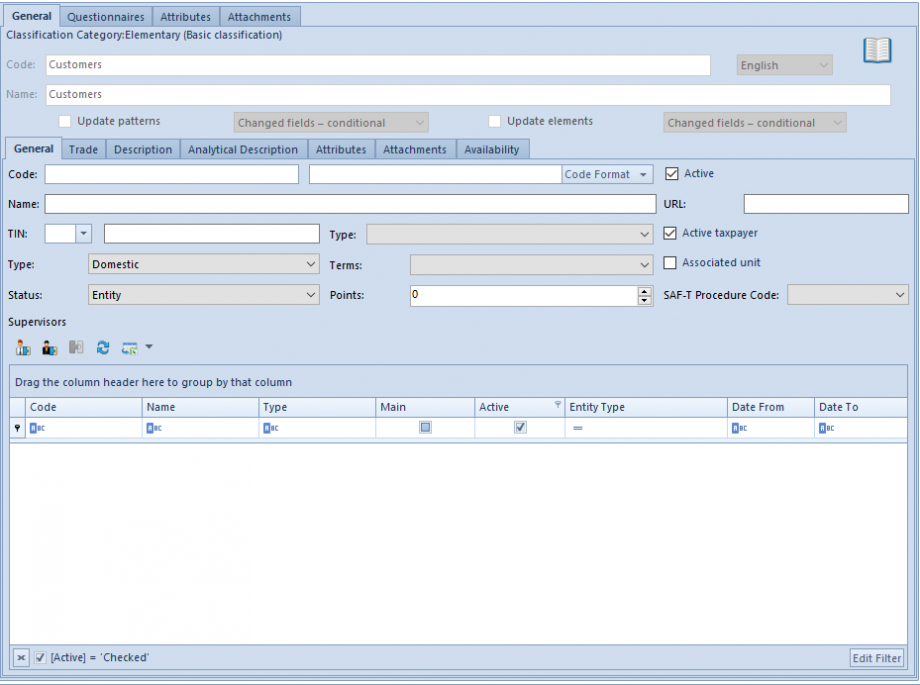
Task: Switch to the Questionnaires tab
Action: [105, 16]
